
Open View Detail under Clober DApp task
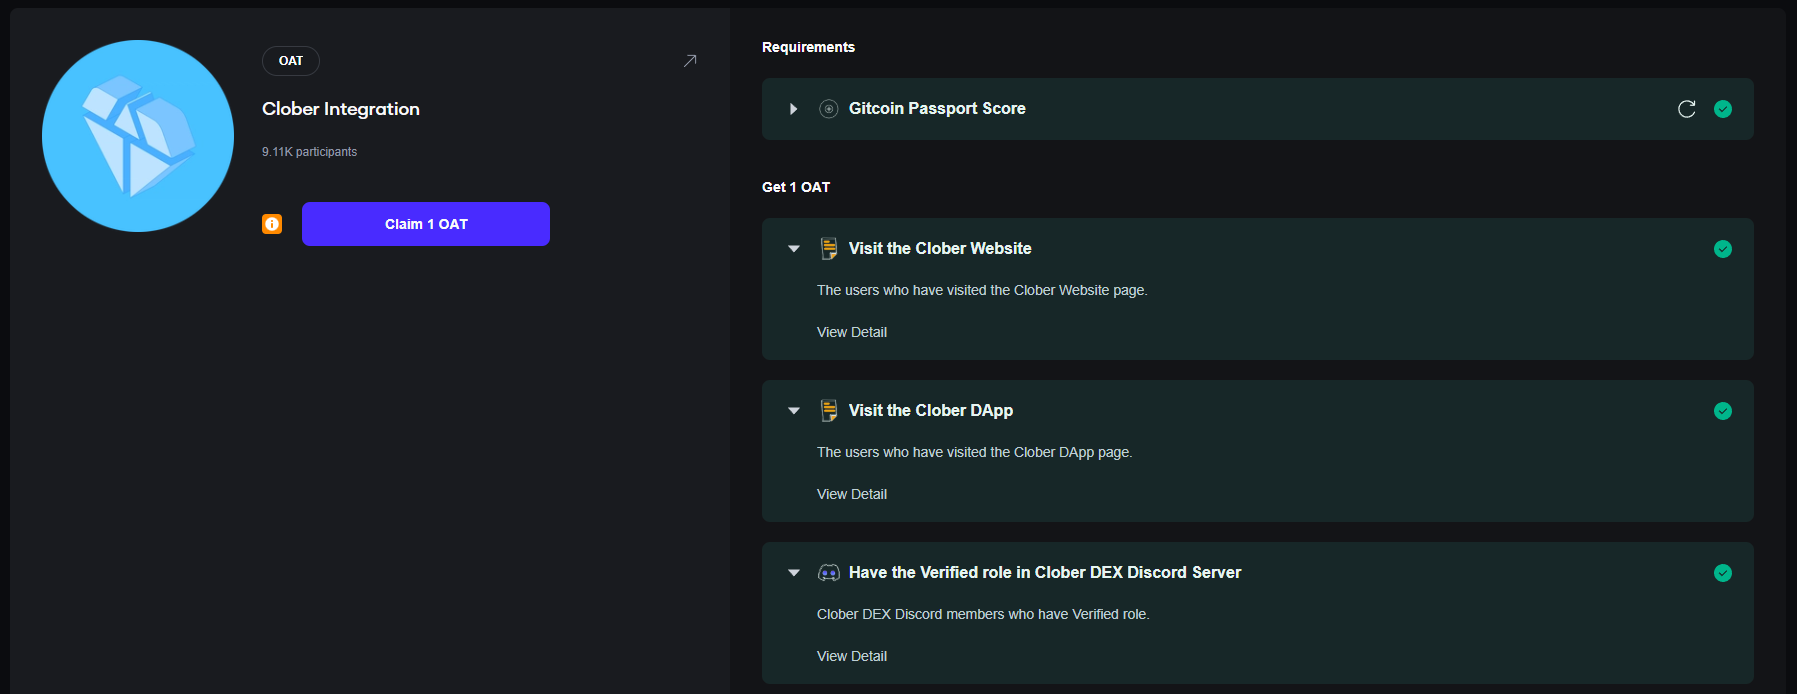click(851, 494)
